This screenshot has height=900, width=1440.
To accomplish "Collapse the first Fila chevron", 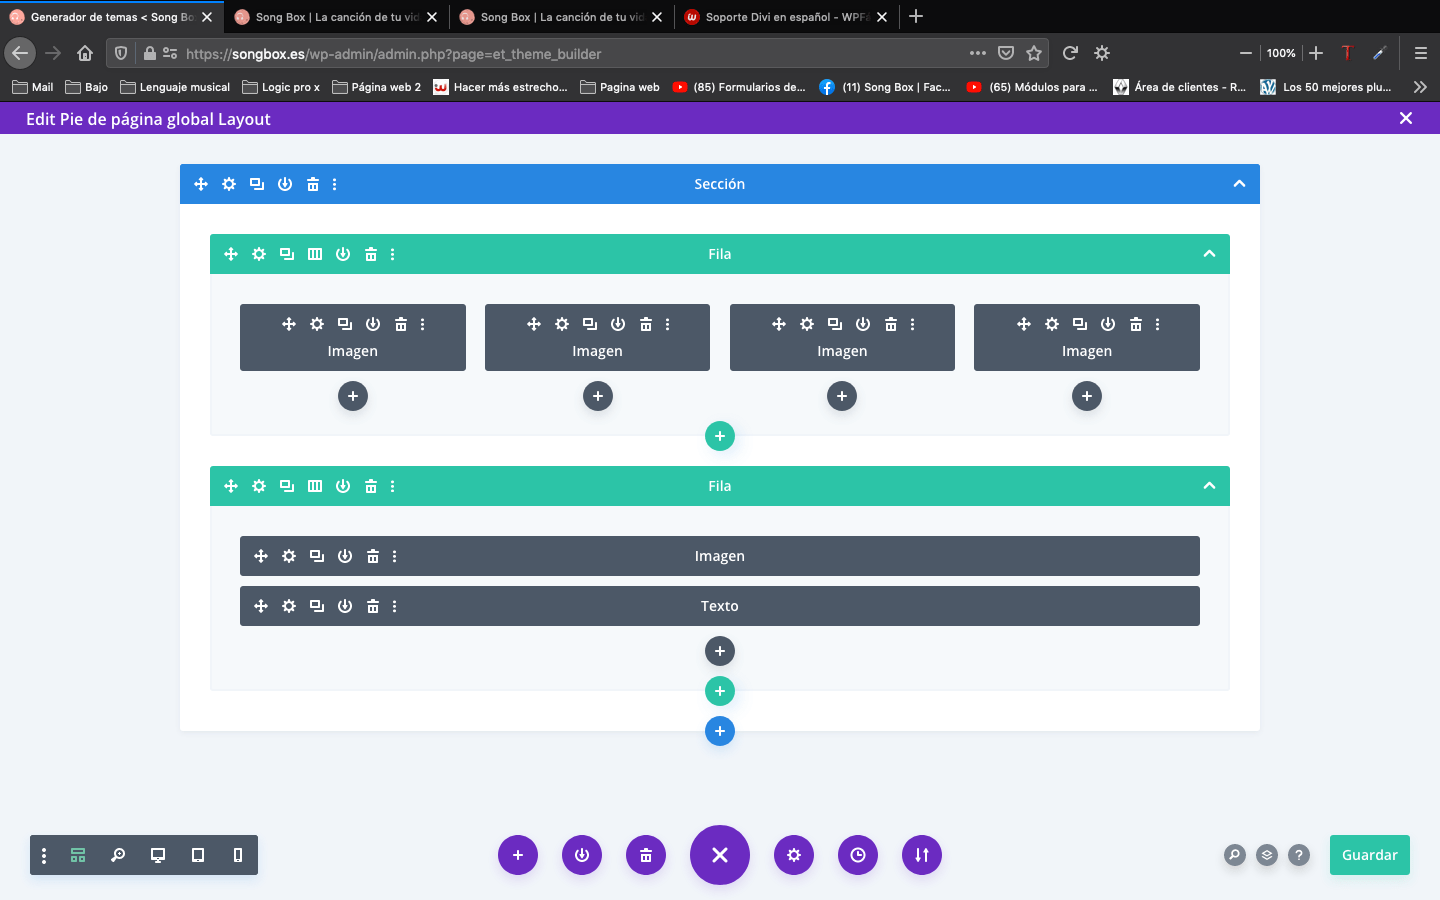I will coord(1209,254).
